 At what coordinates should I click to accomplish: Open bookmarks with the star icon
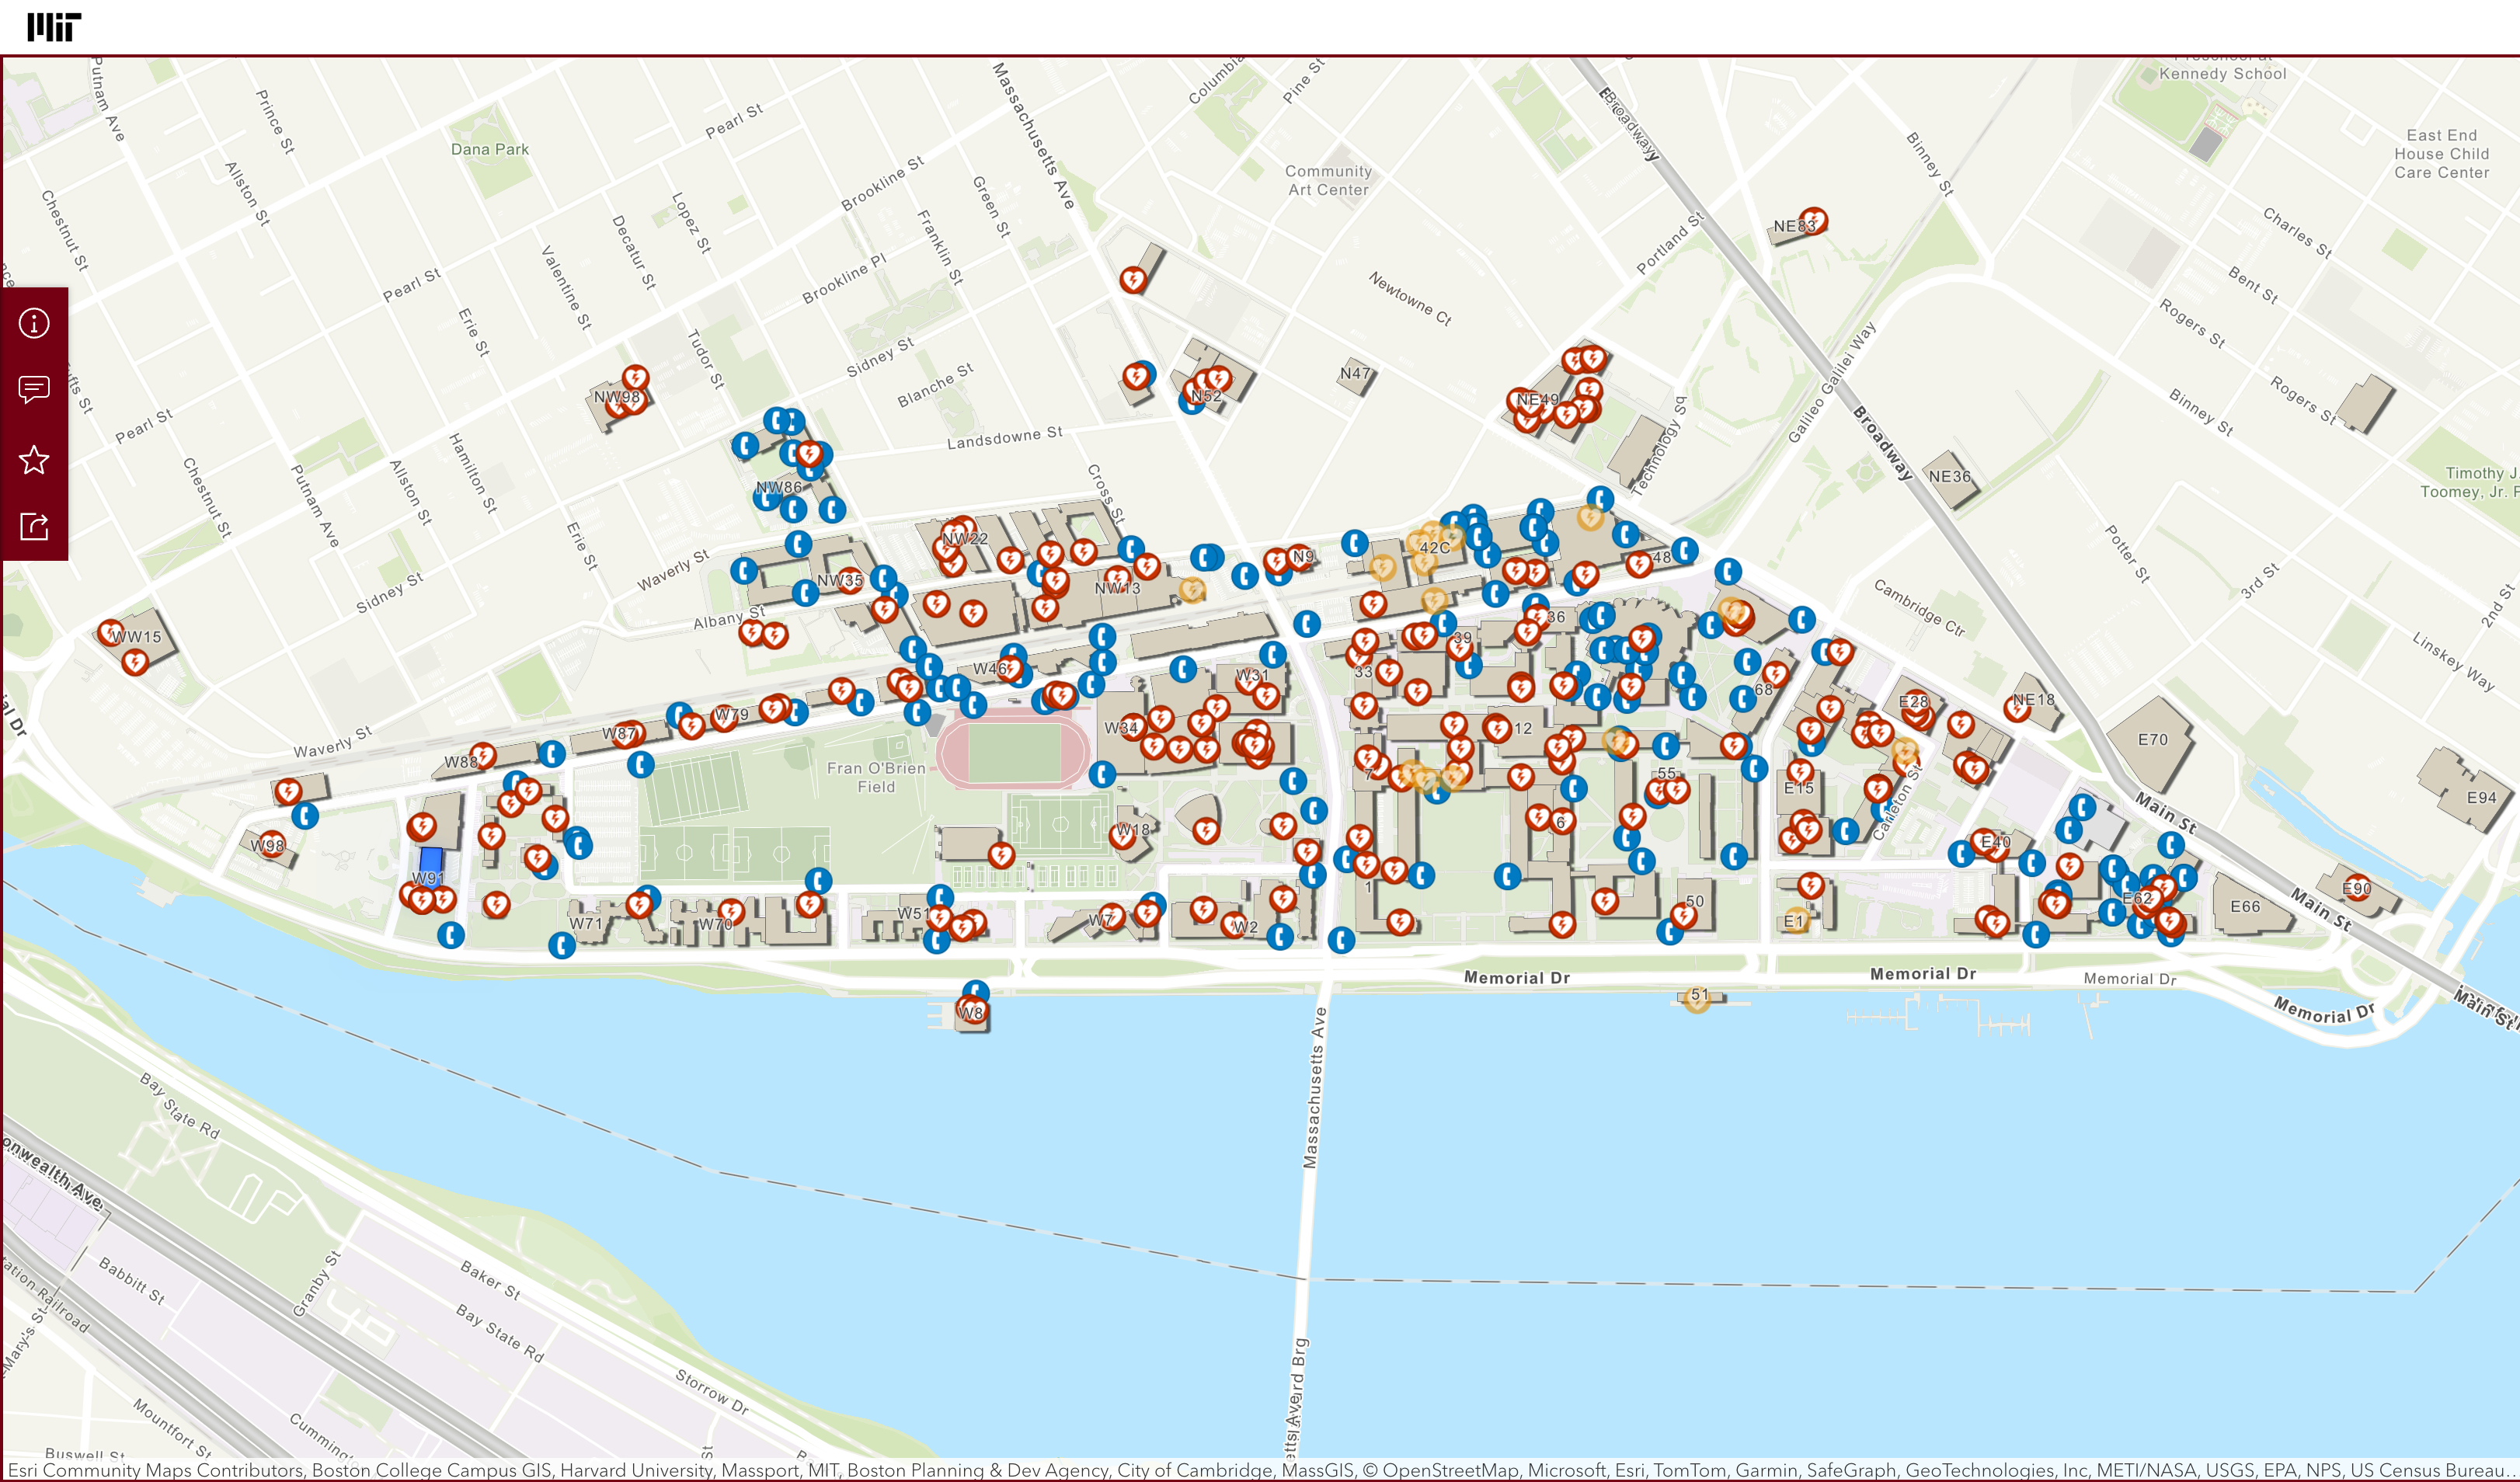(34, 459)
